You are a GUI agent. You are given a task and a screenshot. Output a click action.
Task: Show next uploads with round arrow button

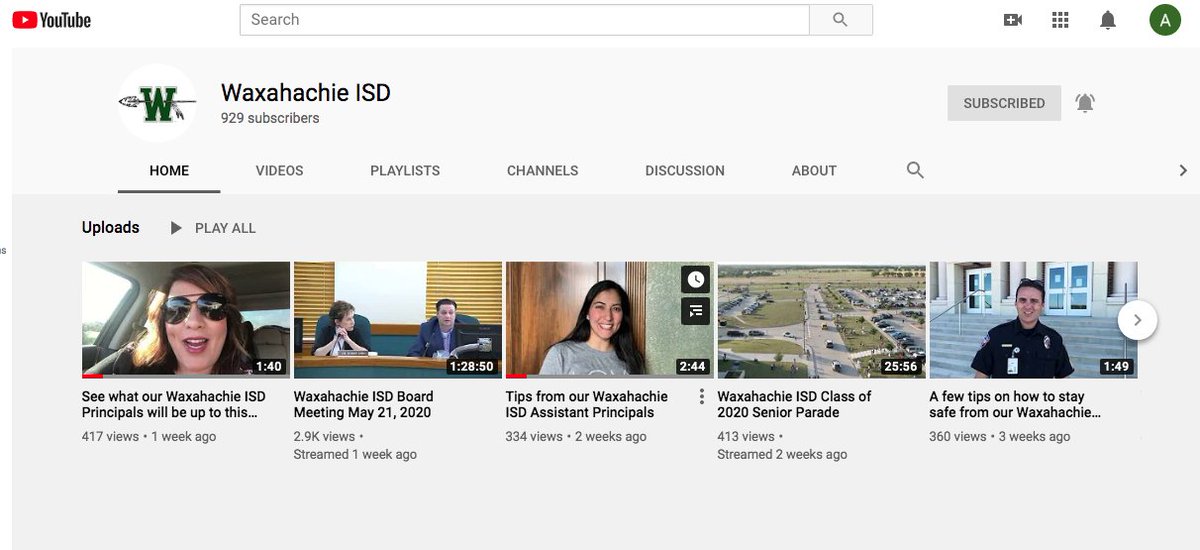click(x=1138, y=320)
